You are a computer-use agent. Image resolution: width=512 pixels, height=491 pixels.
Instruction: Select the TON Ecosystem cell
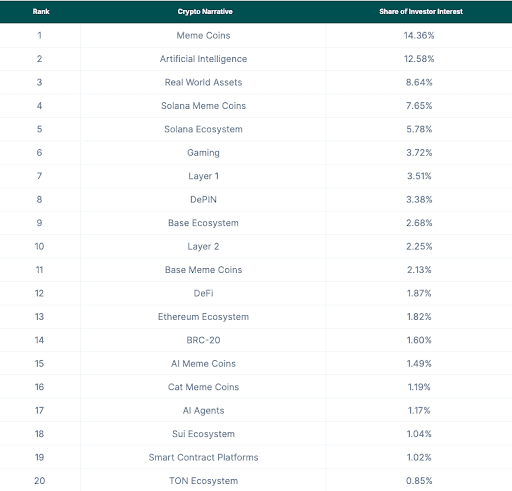[203, 481]
